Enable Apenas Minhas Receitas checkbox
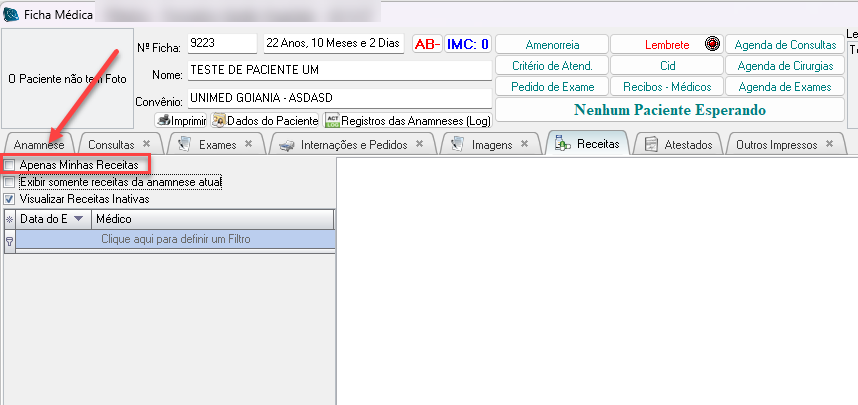Image resolution: width=858 pixels, height=405 pixels. tap(10, 164)
